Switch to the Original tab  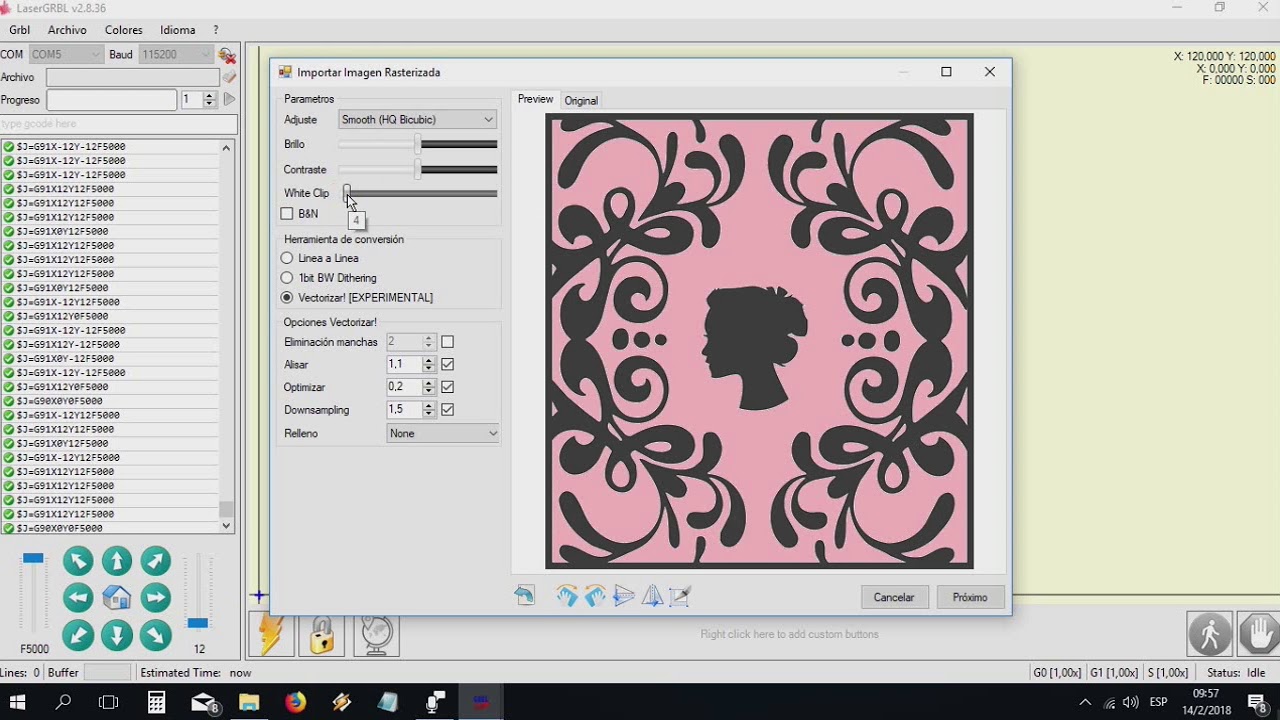(581, 100)
